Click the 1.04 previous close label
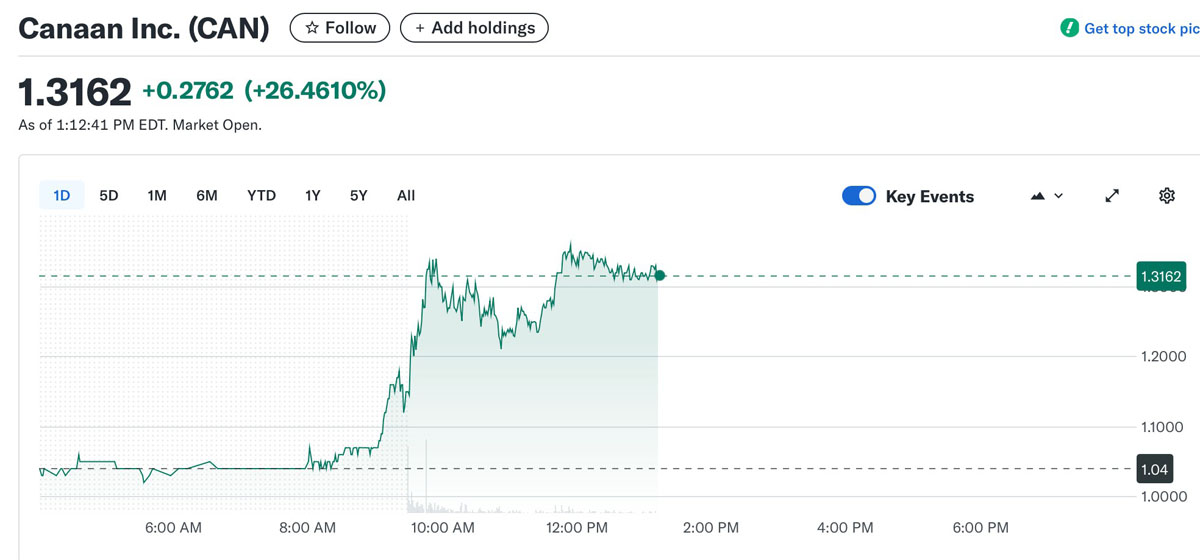The width and height of the screenshot is (1200, 560). 1154,468
